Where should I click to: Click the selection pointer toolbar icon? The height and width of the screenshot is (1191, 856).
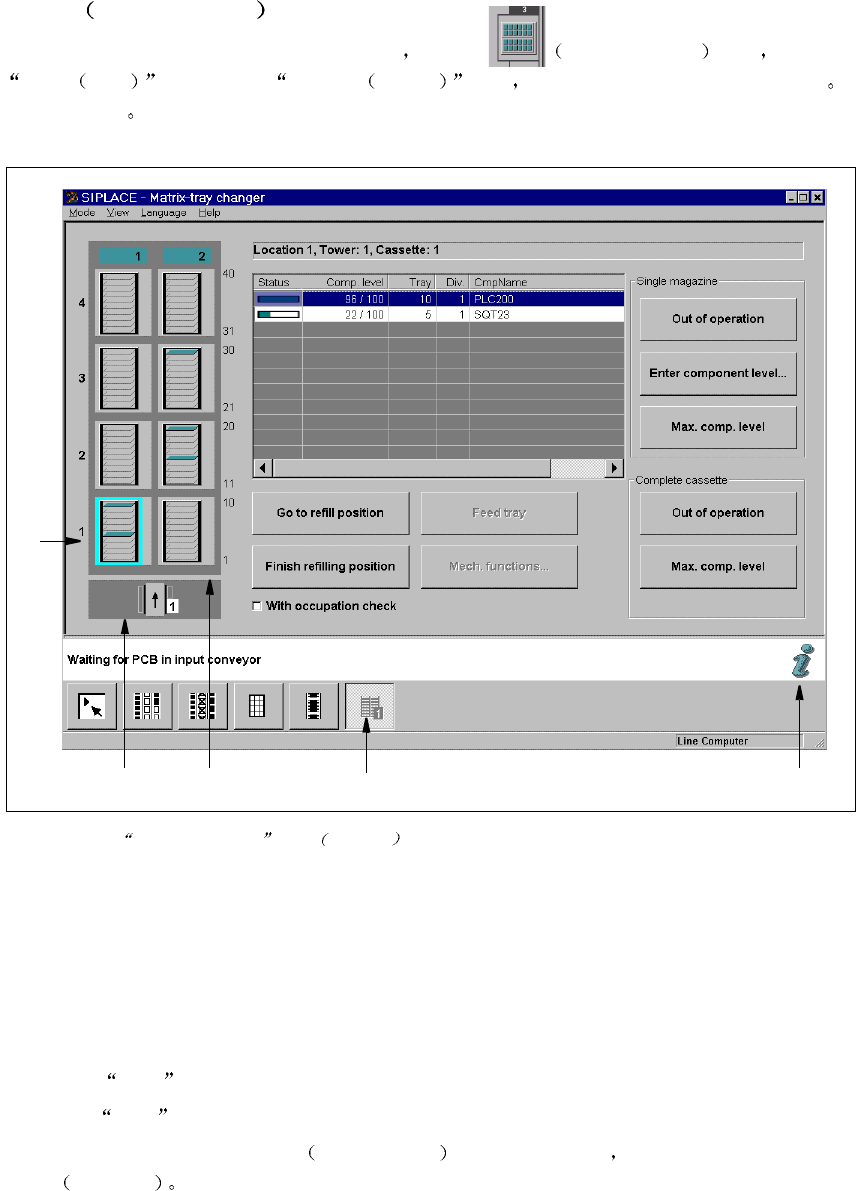(x=92, y=706)
